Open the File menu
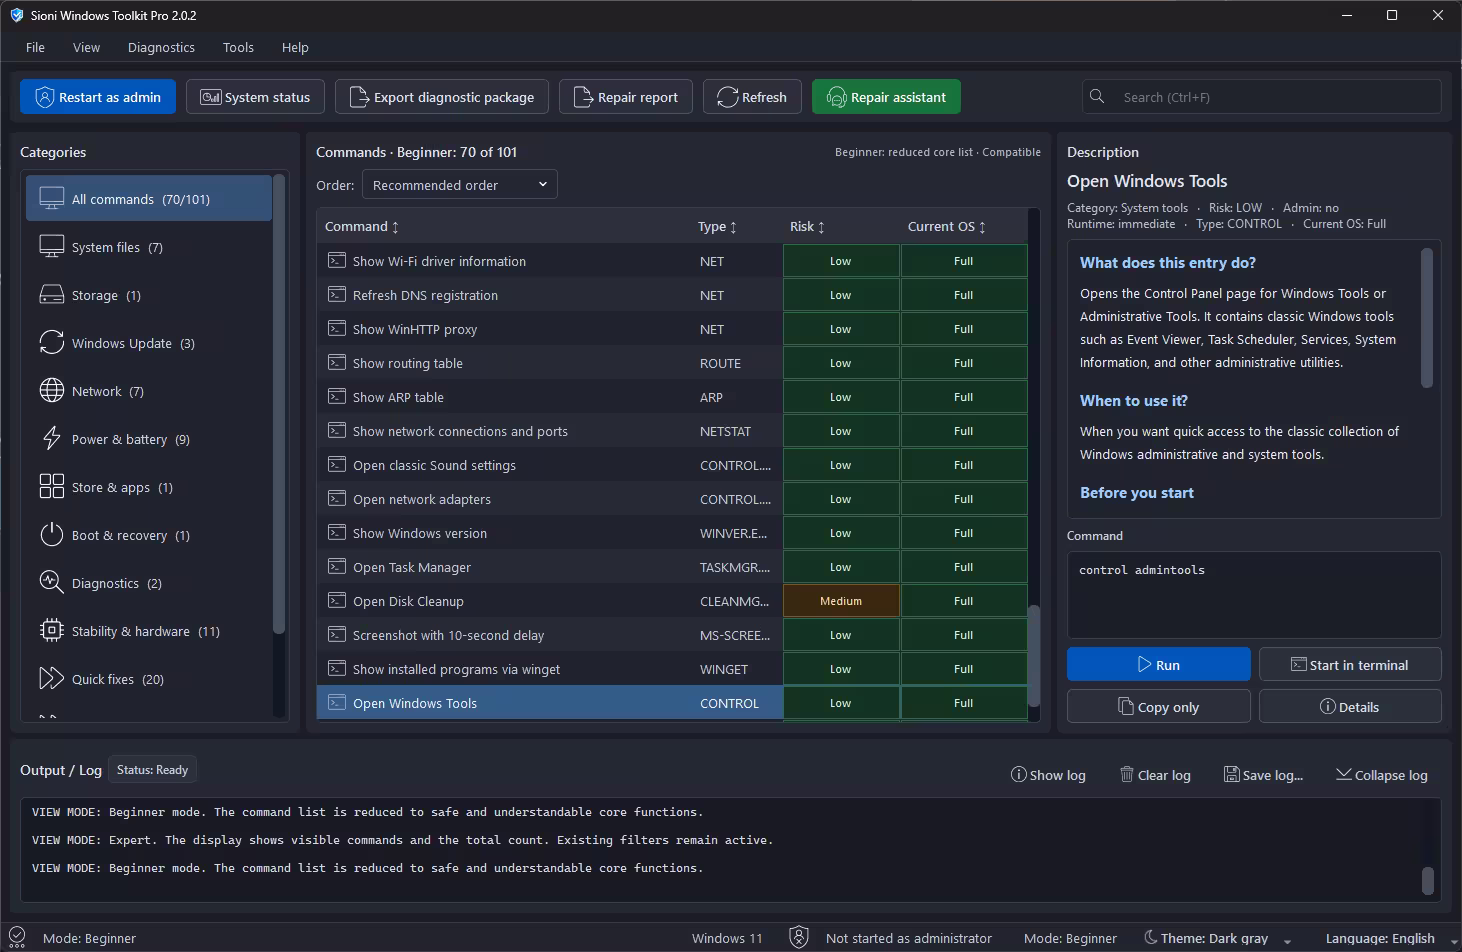The height and width of the screenshot is (952, 1462). point(35,47)
